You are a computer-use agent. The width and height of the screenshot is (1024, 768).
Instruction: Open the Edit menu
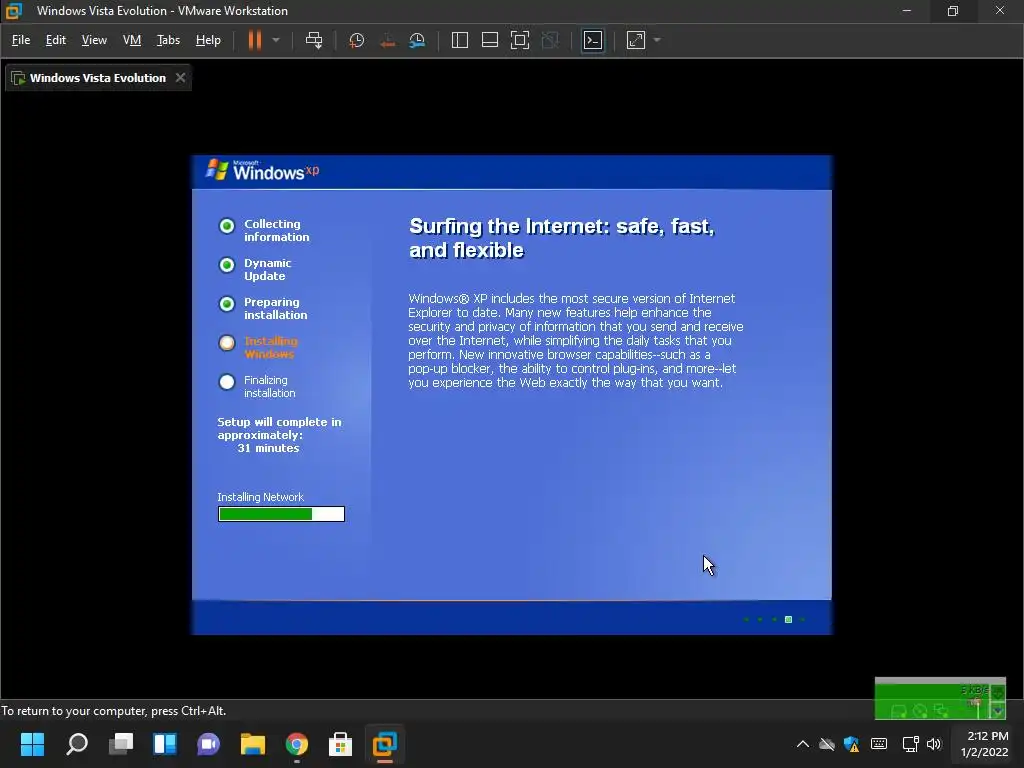click(56, 40)
